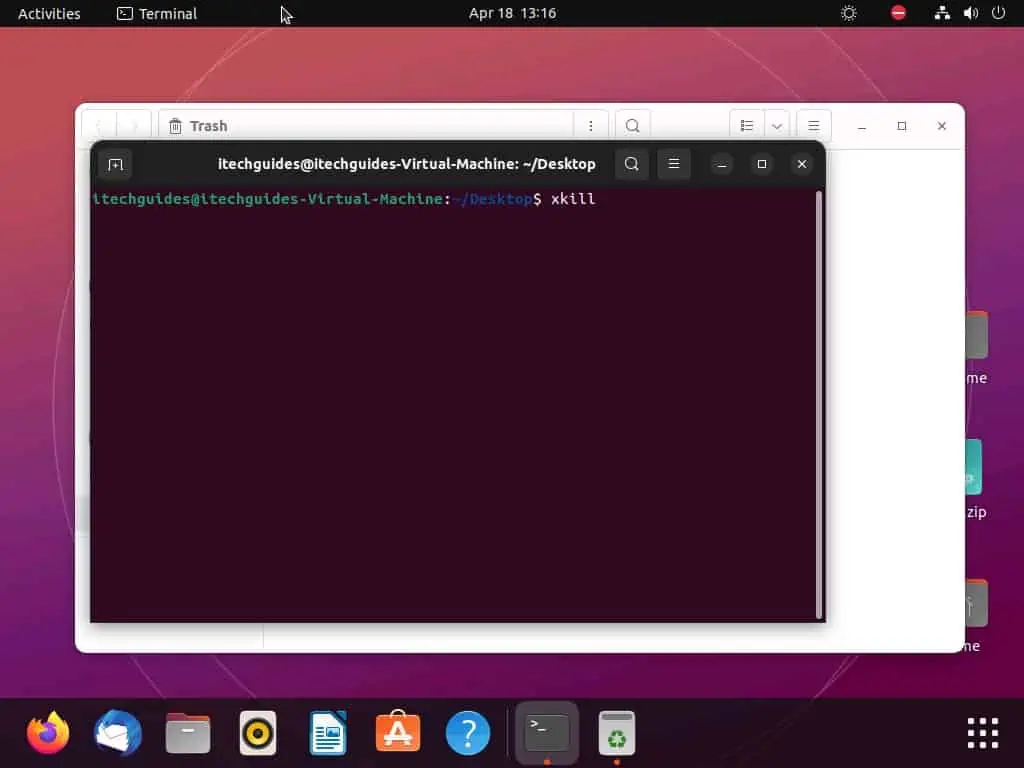
Task: Click the Terminal window title text
Action: [x=406, y=164]
